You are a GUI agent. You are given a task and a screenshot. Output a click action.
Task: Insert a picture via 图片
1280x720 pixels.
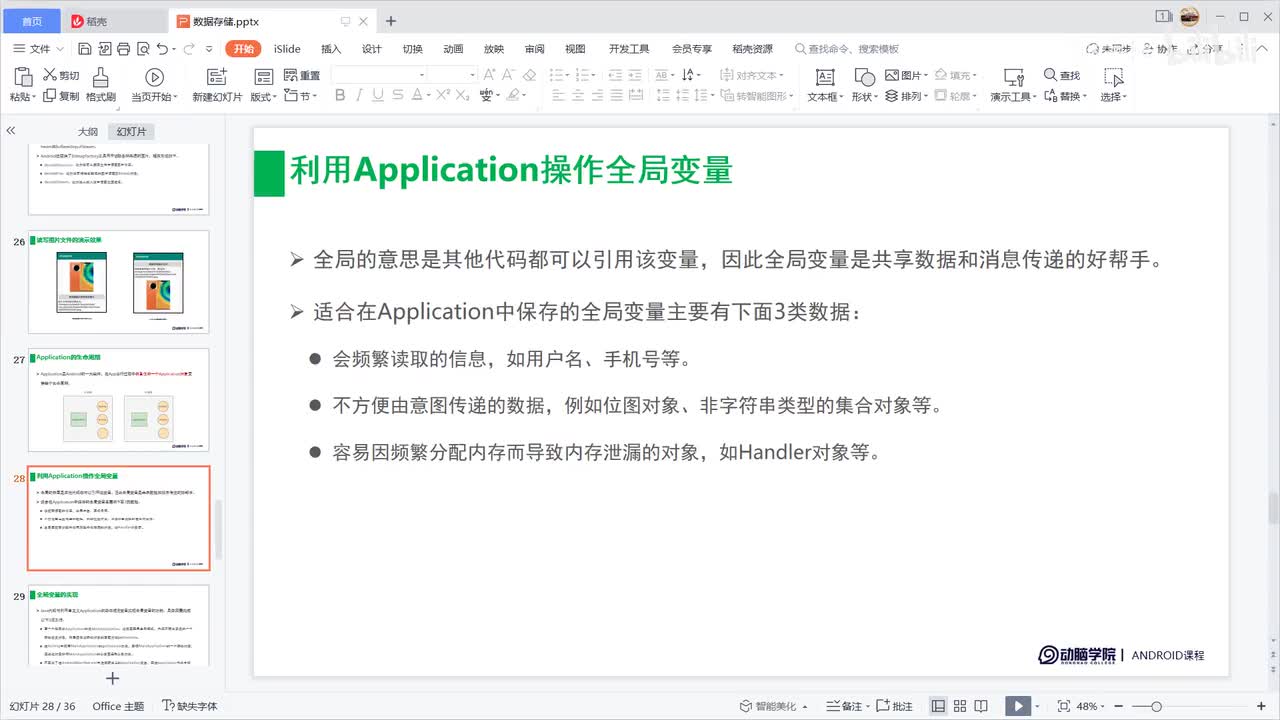pyautogui.click(x=907, y=75)
